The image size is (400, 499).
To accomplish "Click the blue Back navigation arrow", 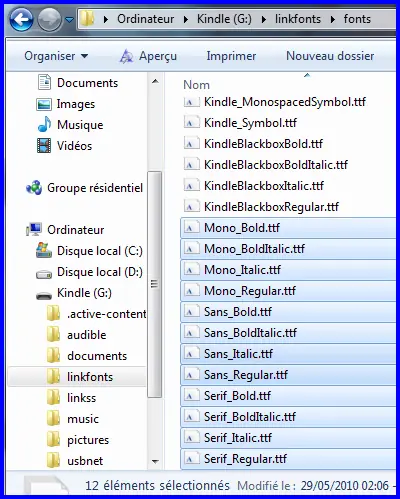I will pos(22,20).
